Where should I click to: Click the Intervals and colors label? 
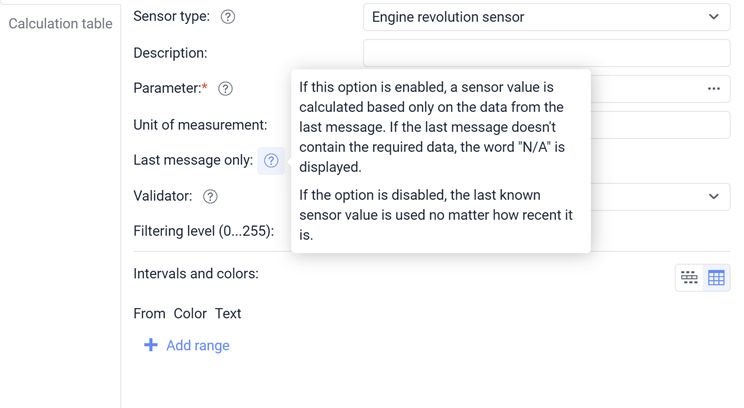pyautogui.click(x=196, y=273)
